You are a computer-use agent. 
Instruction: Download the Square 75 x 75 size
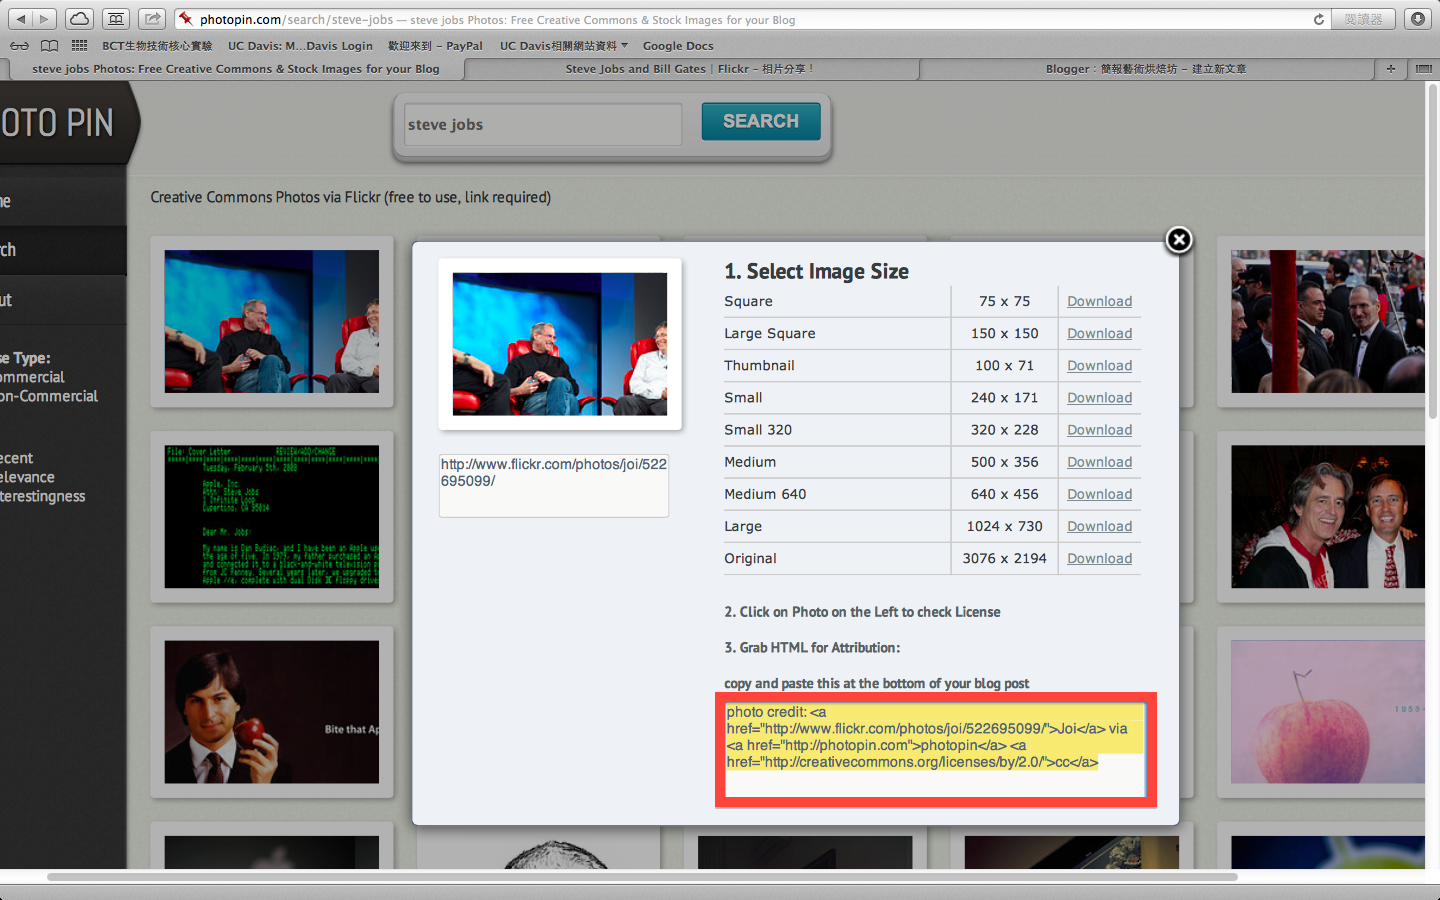[x=1099, y=301]
